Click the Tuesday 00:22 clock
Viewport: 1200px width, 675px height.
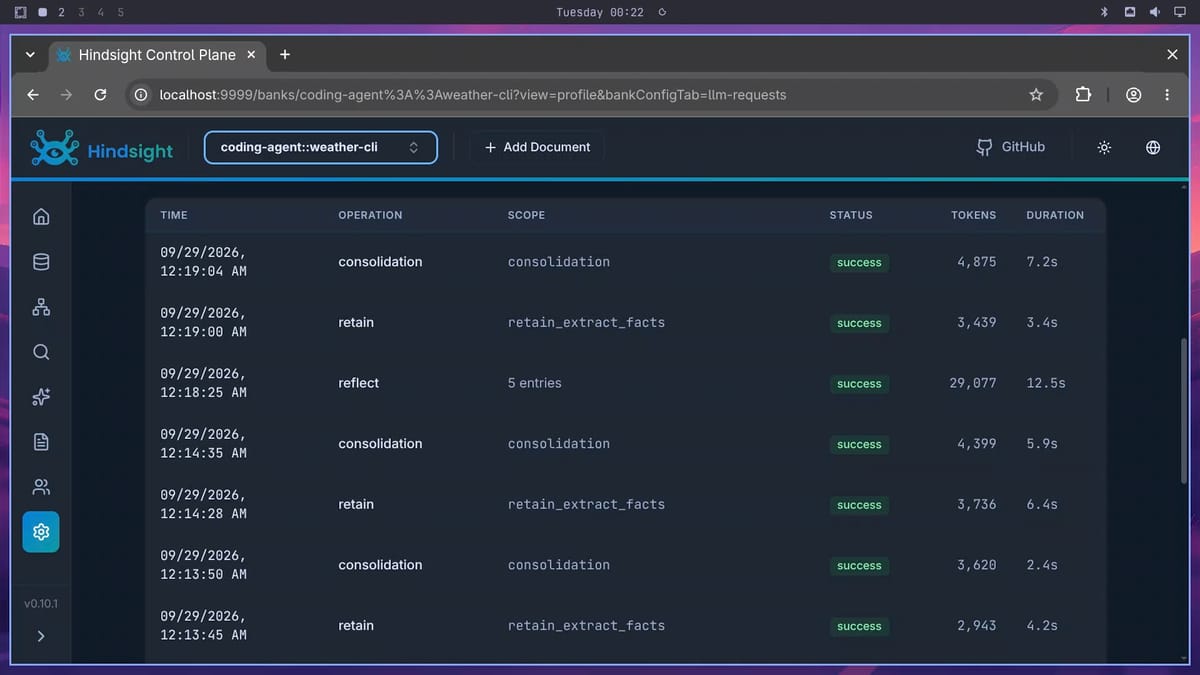[x=600, y=12]
